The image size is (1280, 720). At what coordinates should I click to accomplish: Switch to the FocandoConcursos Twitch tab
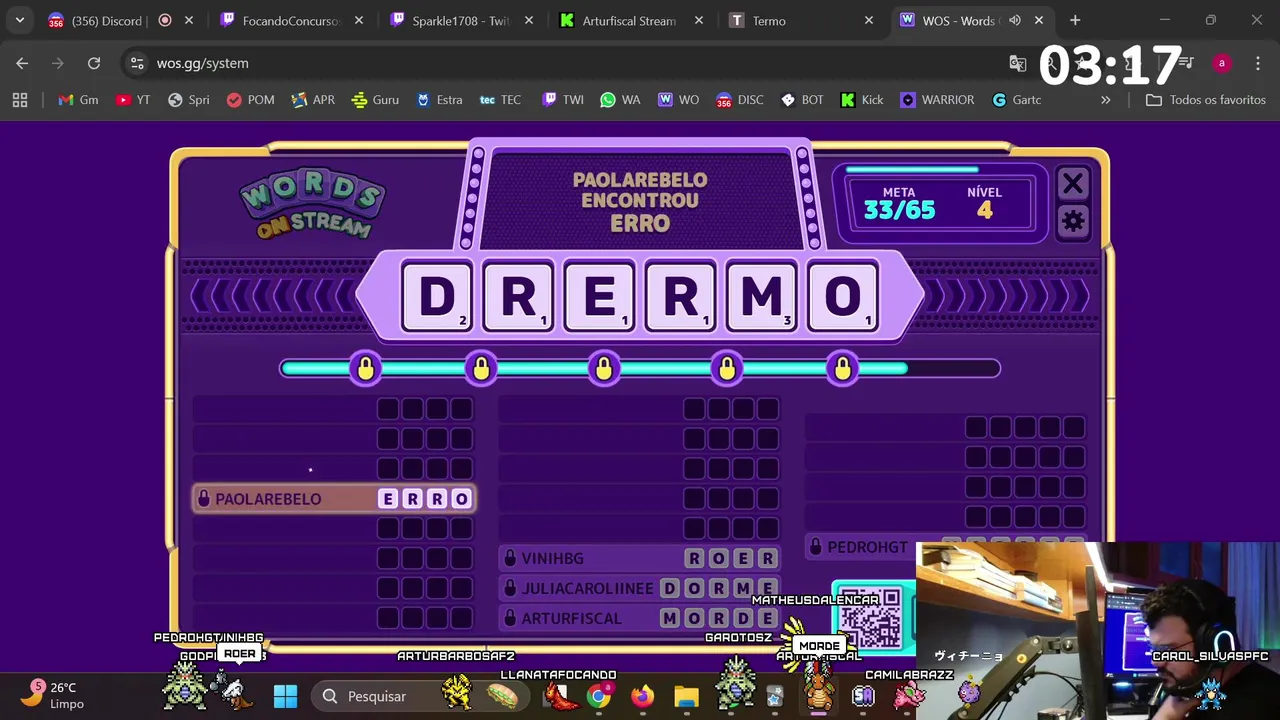tap(290, 20)
